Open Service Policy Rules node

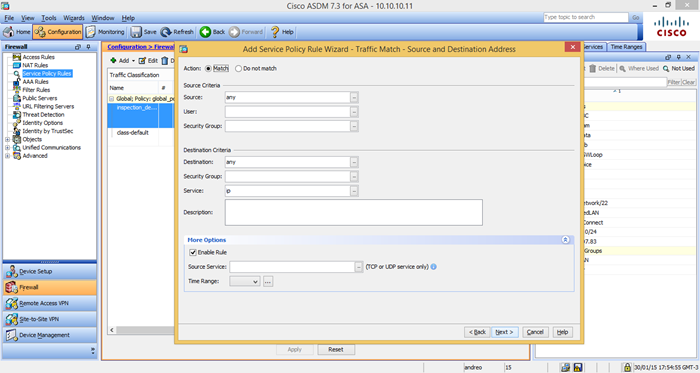(x=47, y=74)
